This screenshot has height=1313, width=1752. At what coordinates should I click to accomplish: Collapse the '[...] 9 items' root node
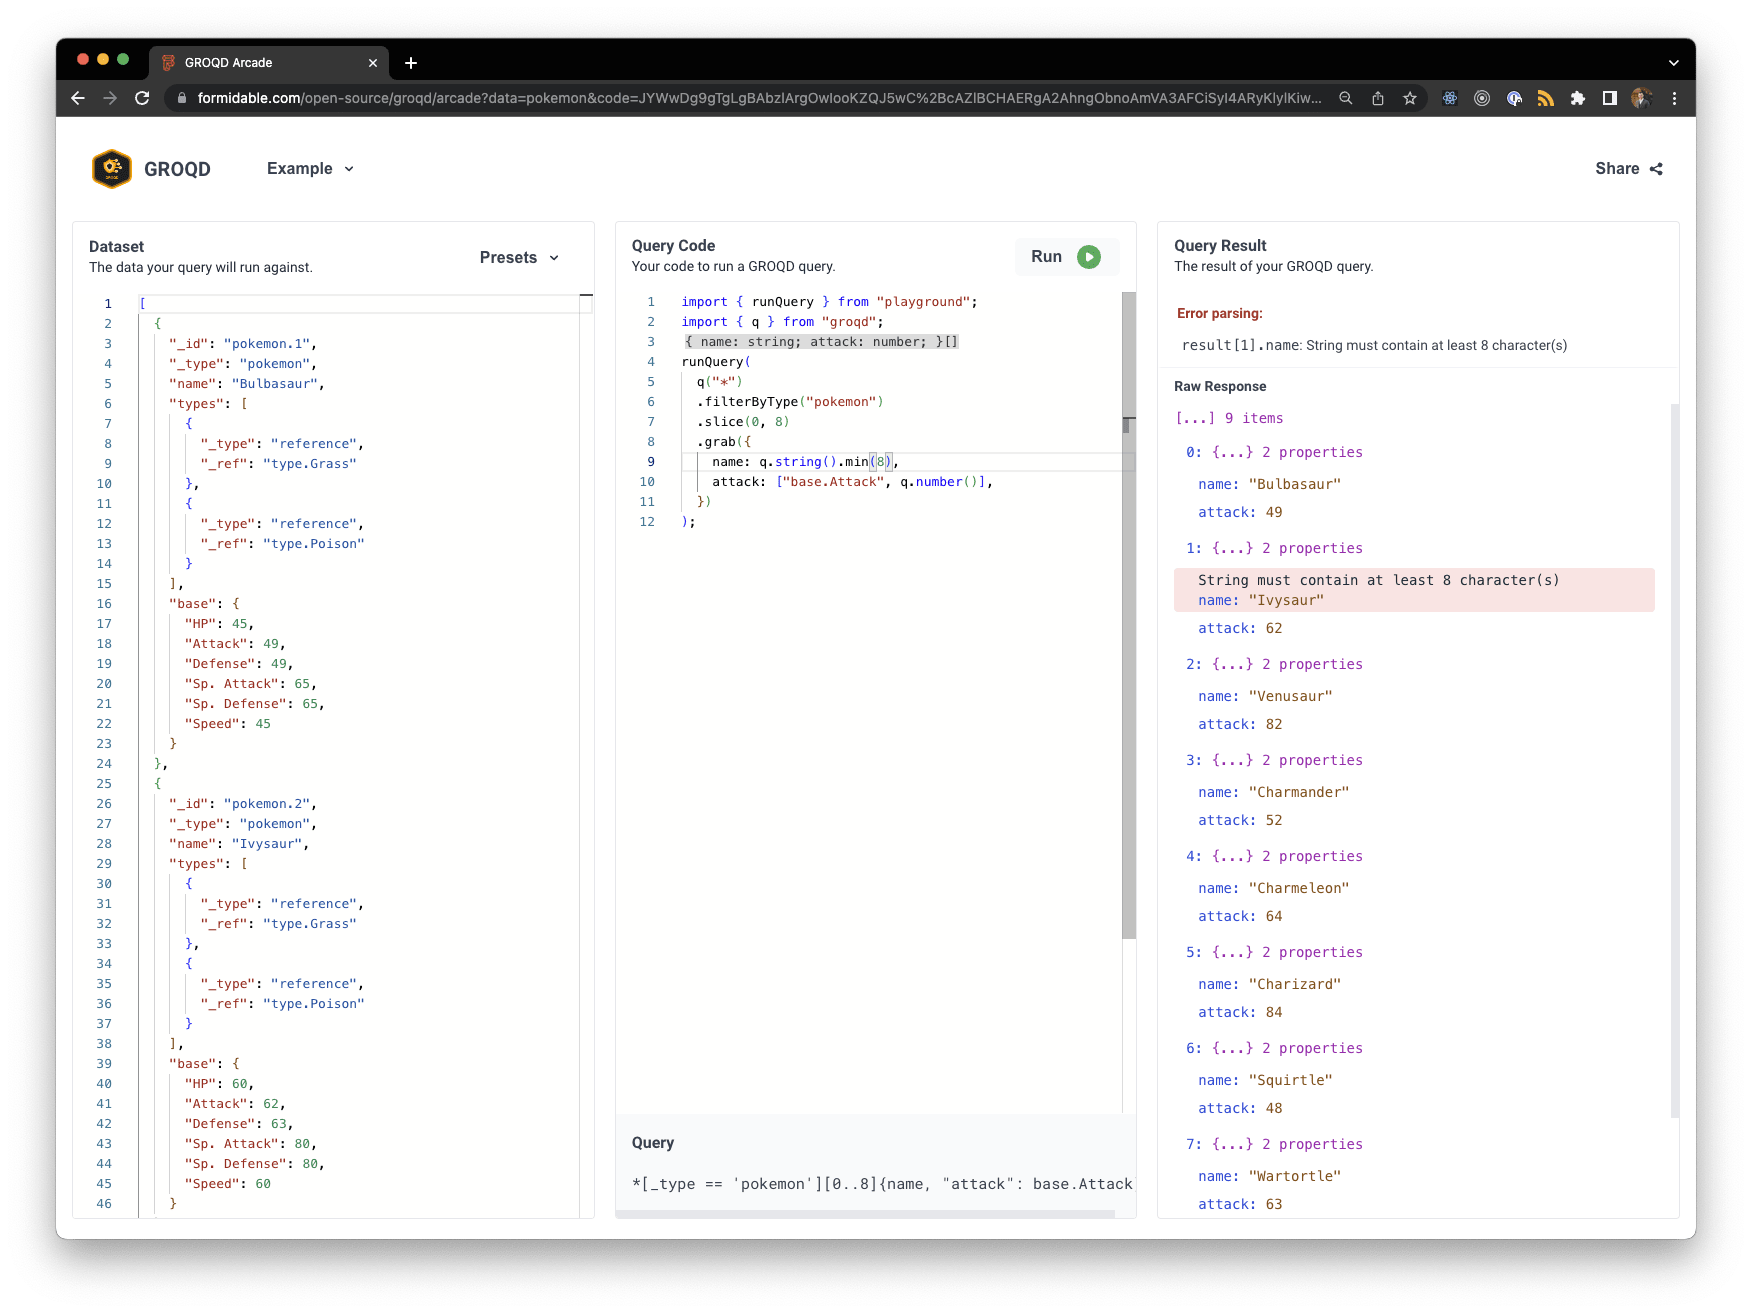tap(1229, 419)
